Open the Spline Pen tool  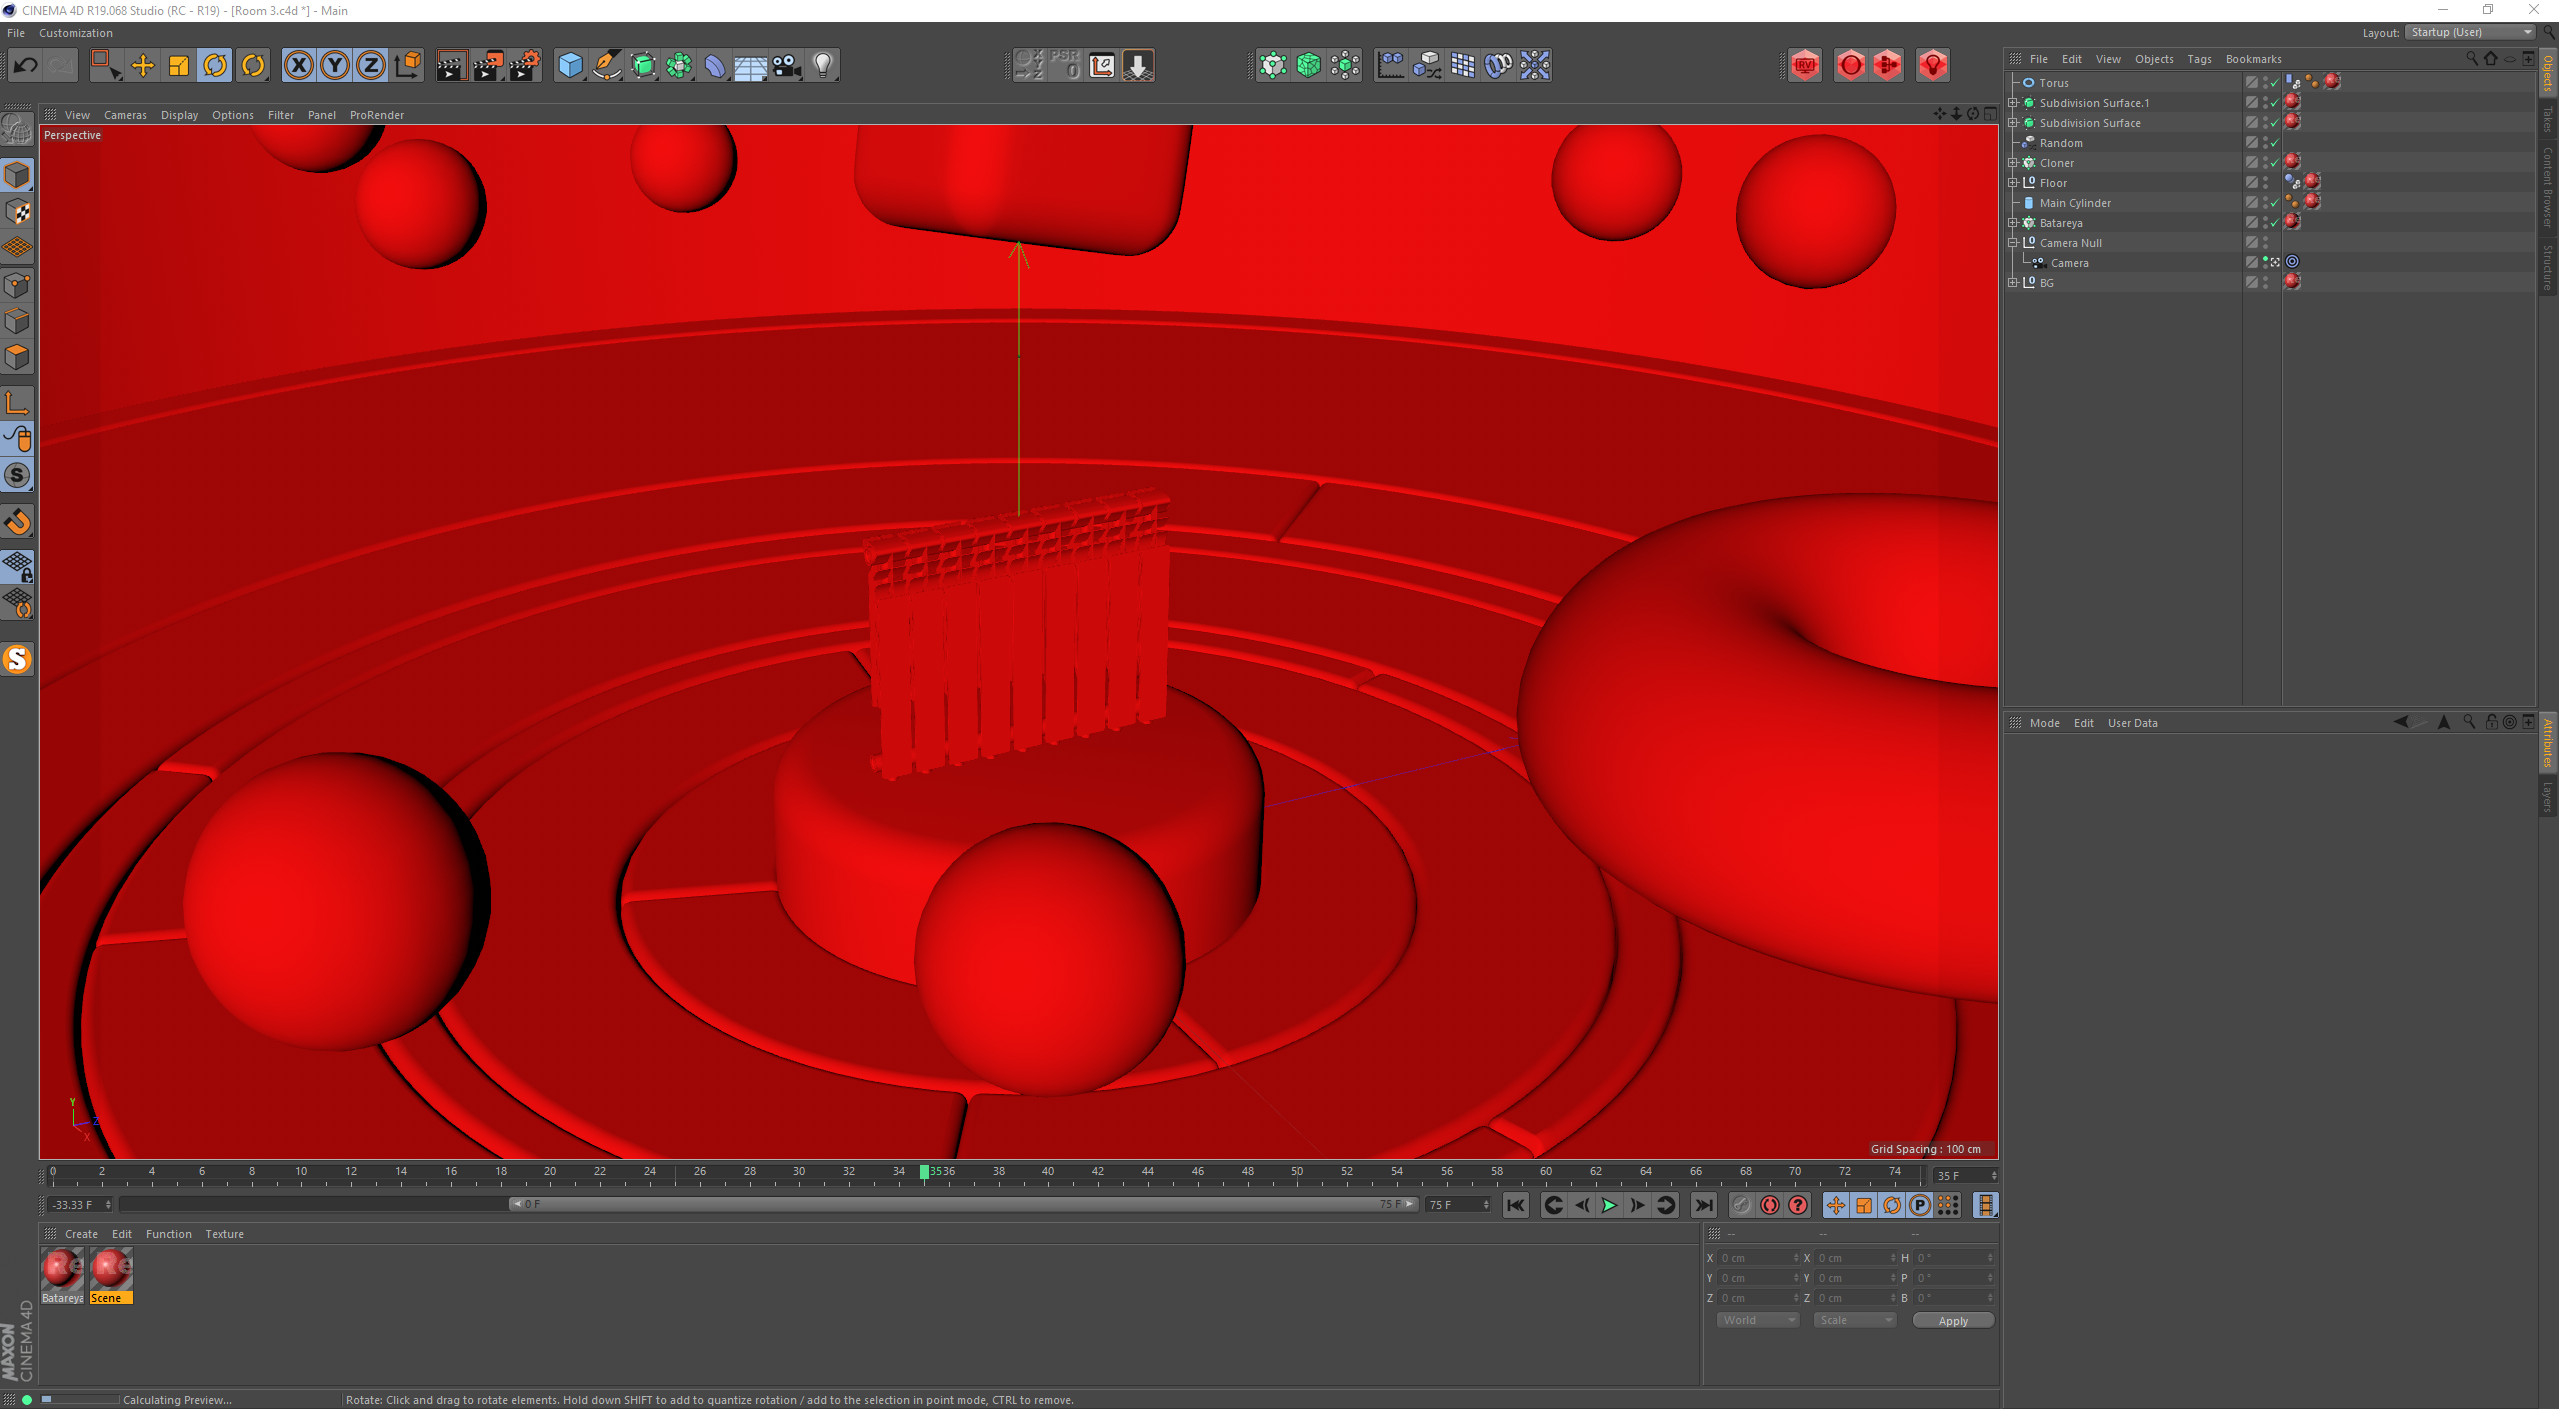(x=607, y=66)
